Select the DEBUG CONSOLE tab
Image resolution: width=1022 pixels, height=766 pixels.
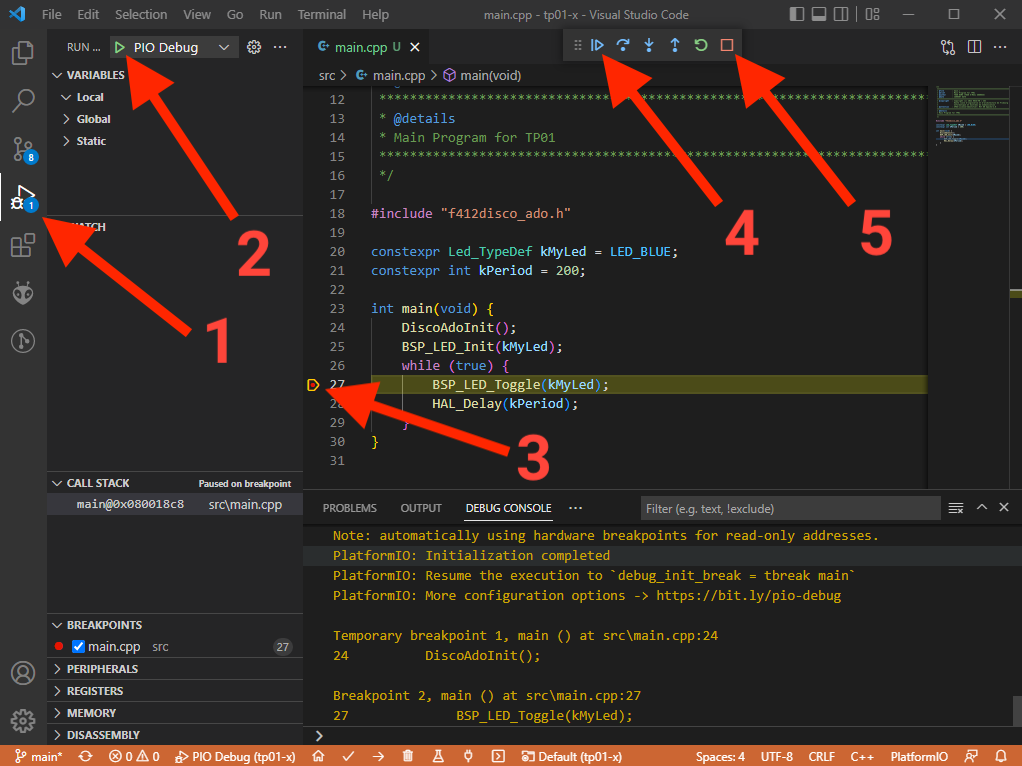pos(508,508)
